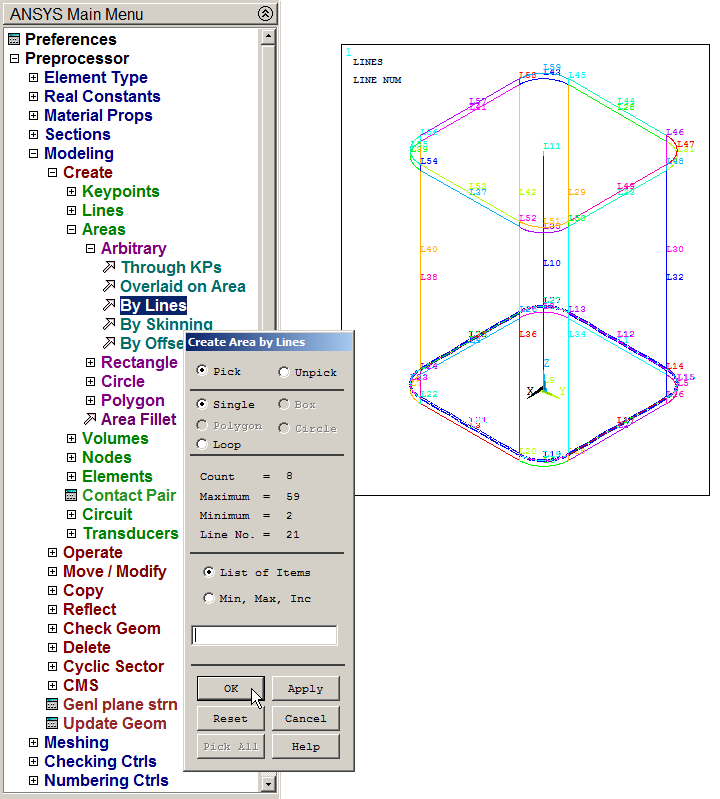Click the main menu scroll-up arrow
This screenshot has height=799, width=720.
268,37
